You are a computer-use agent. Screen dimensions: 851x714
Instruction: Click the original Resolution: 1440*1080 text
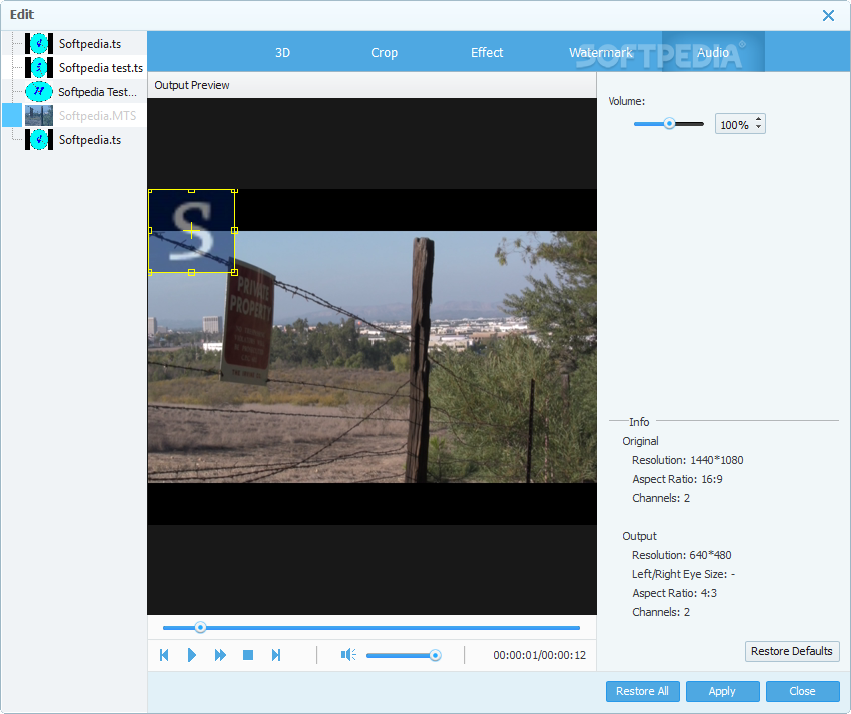click(688, 460)
